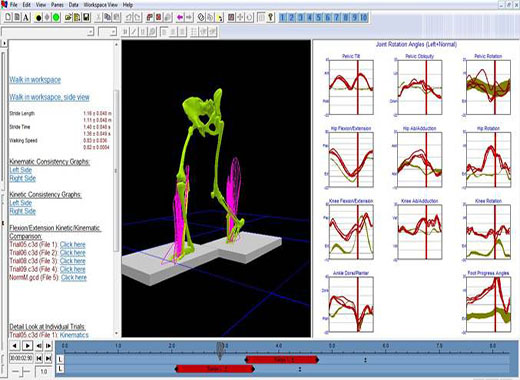
Task: Click the magenta left arrow icon
Action: (x=180, y=17)
